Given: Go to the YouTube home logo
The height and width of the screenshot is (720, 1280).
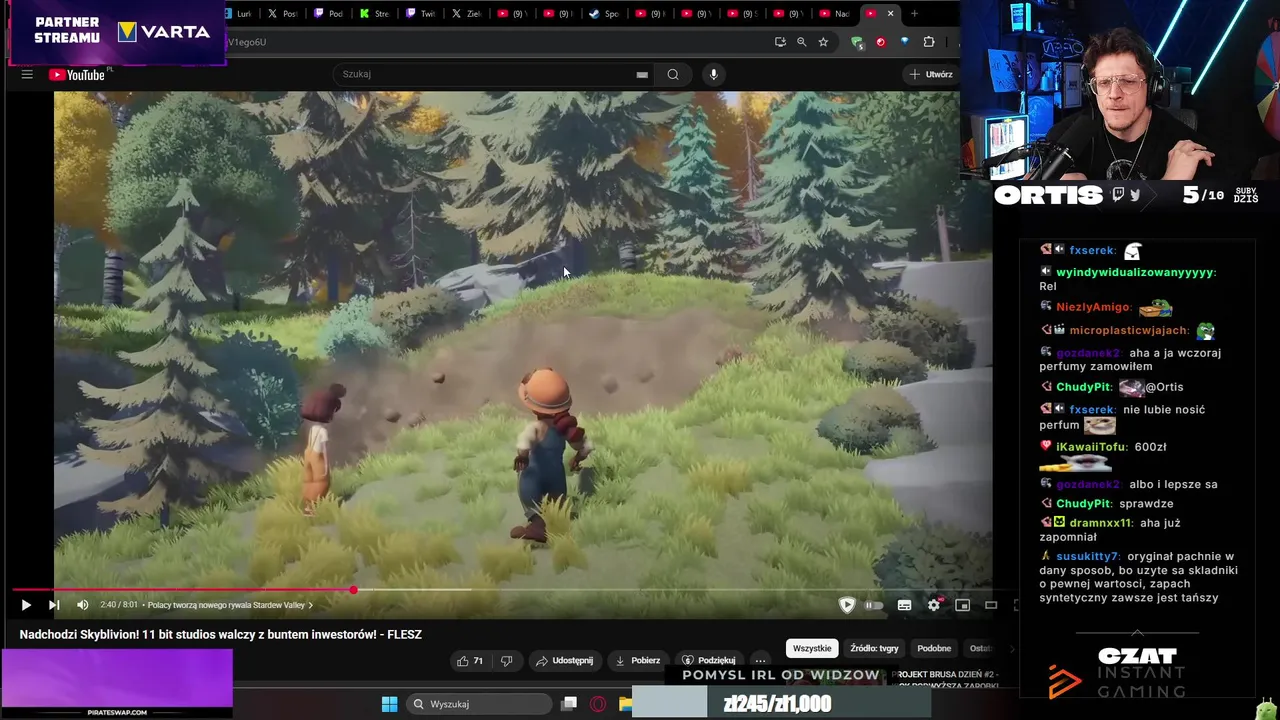Looking at the screenshot, I should [x=77, y=74].
